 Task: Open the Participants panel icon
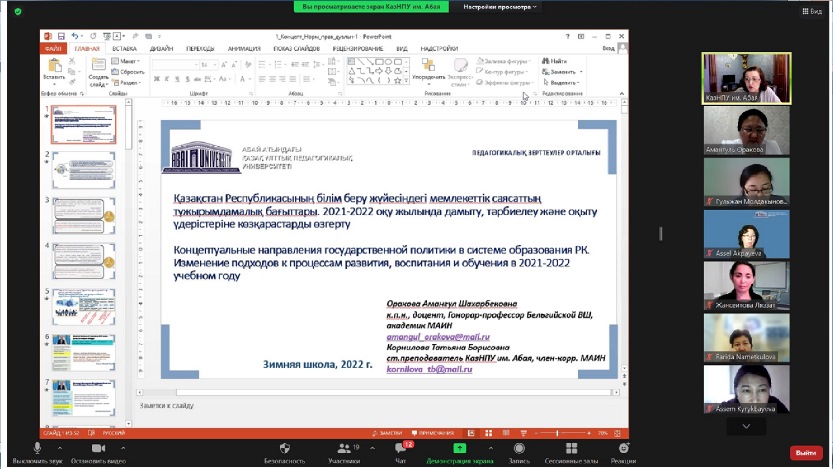pos(343,448)
